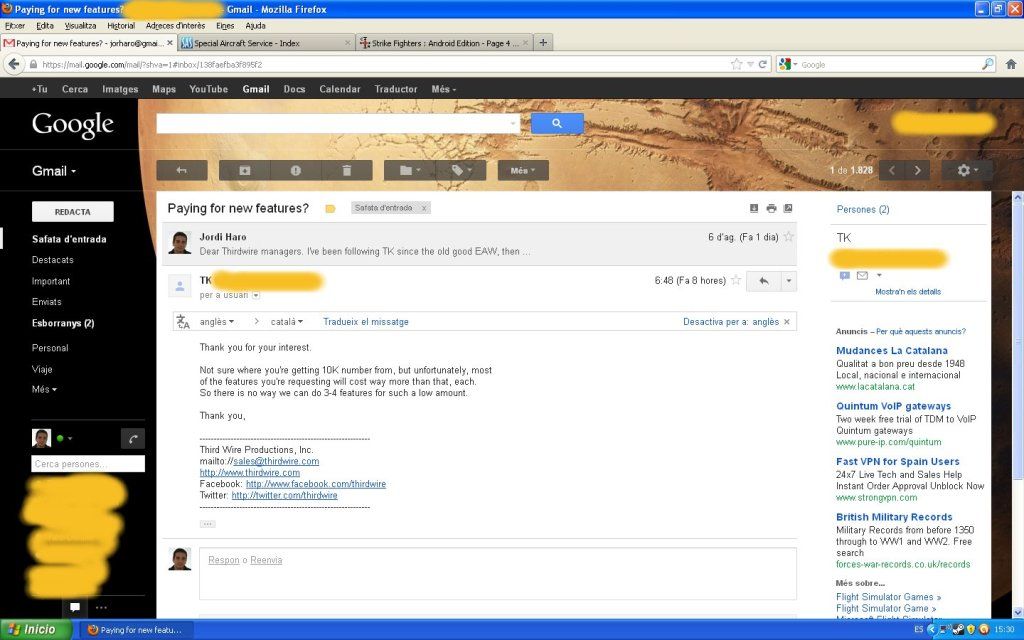Collapse all messages icon
This screenshot has width=1024, height=640.
754,208
